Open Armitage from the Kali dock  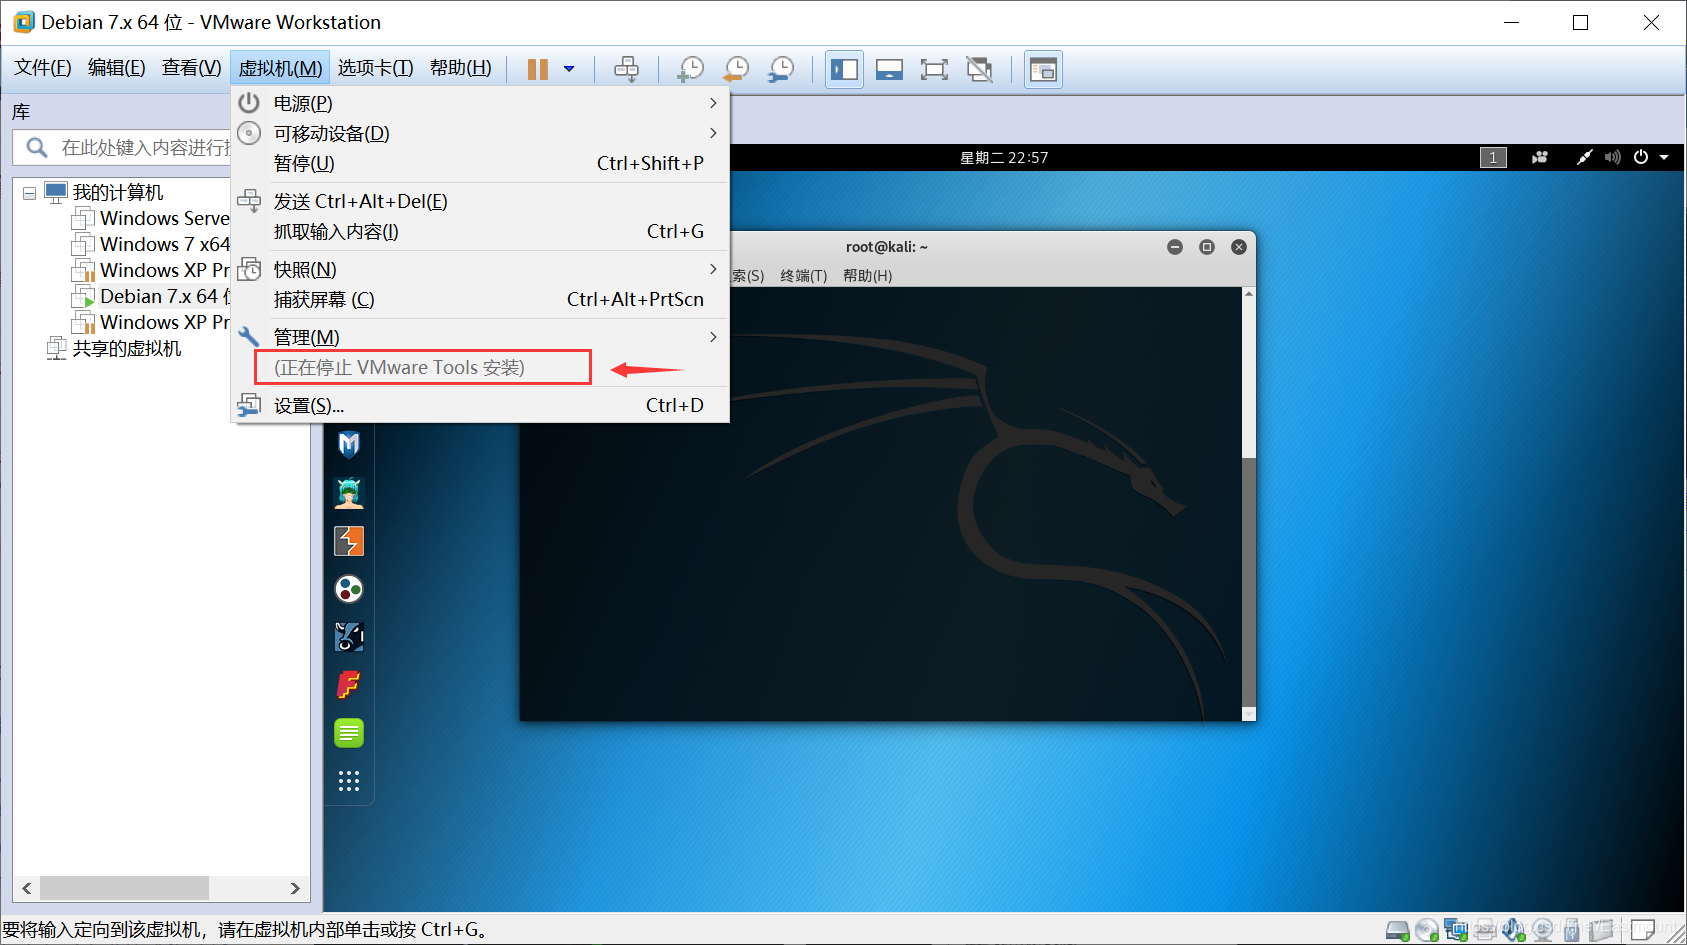point(349,492)
